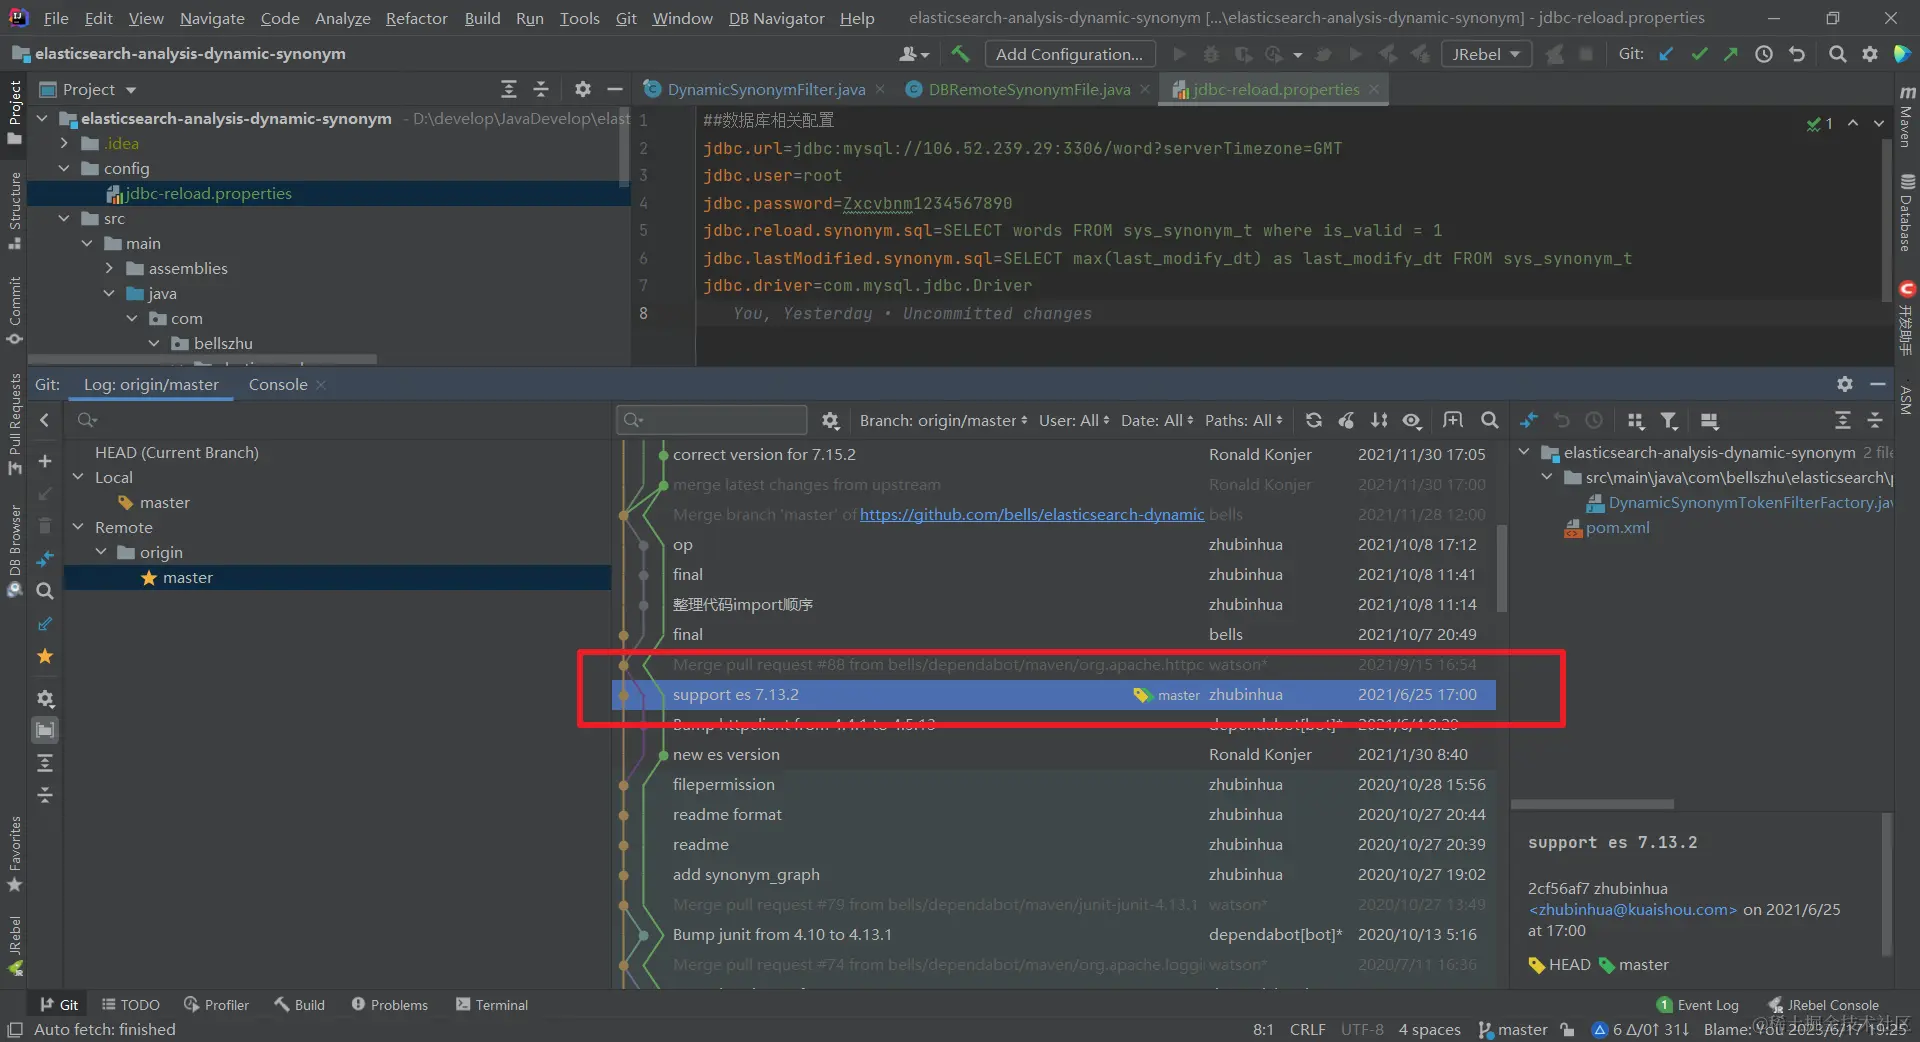Click the Problems tool window button
Screen dimensions: 1920x1042
[x=389, y=1005]
